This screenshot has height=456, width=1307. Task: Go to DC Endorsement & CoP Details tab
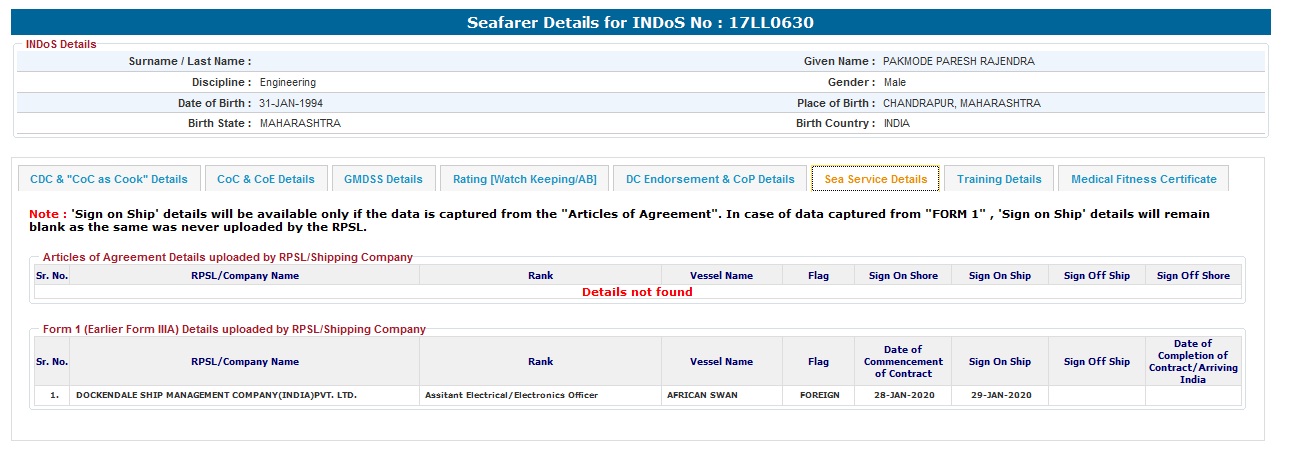click(710, 179)
